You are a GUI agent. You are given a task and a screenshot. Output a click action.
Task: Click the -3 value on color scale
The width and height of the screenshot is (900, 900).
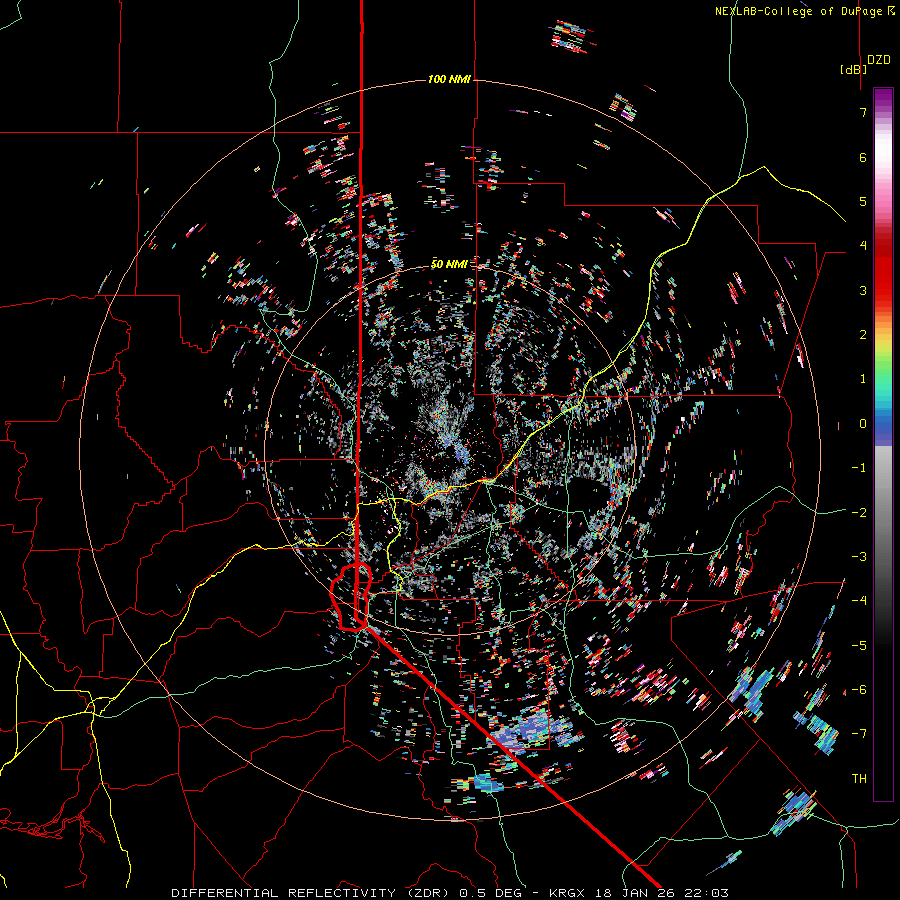coord(859,557)
